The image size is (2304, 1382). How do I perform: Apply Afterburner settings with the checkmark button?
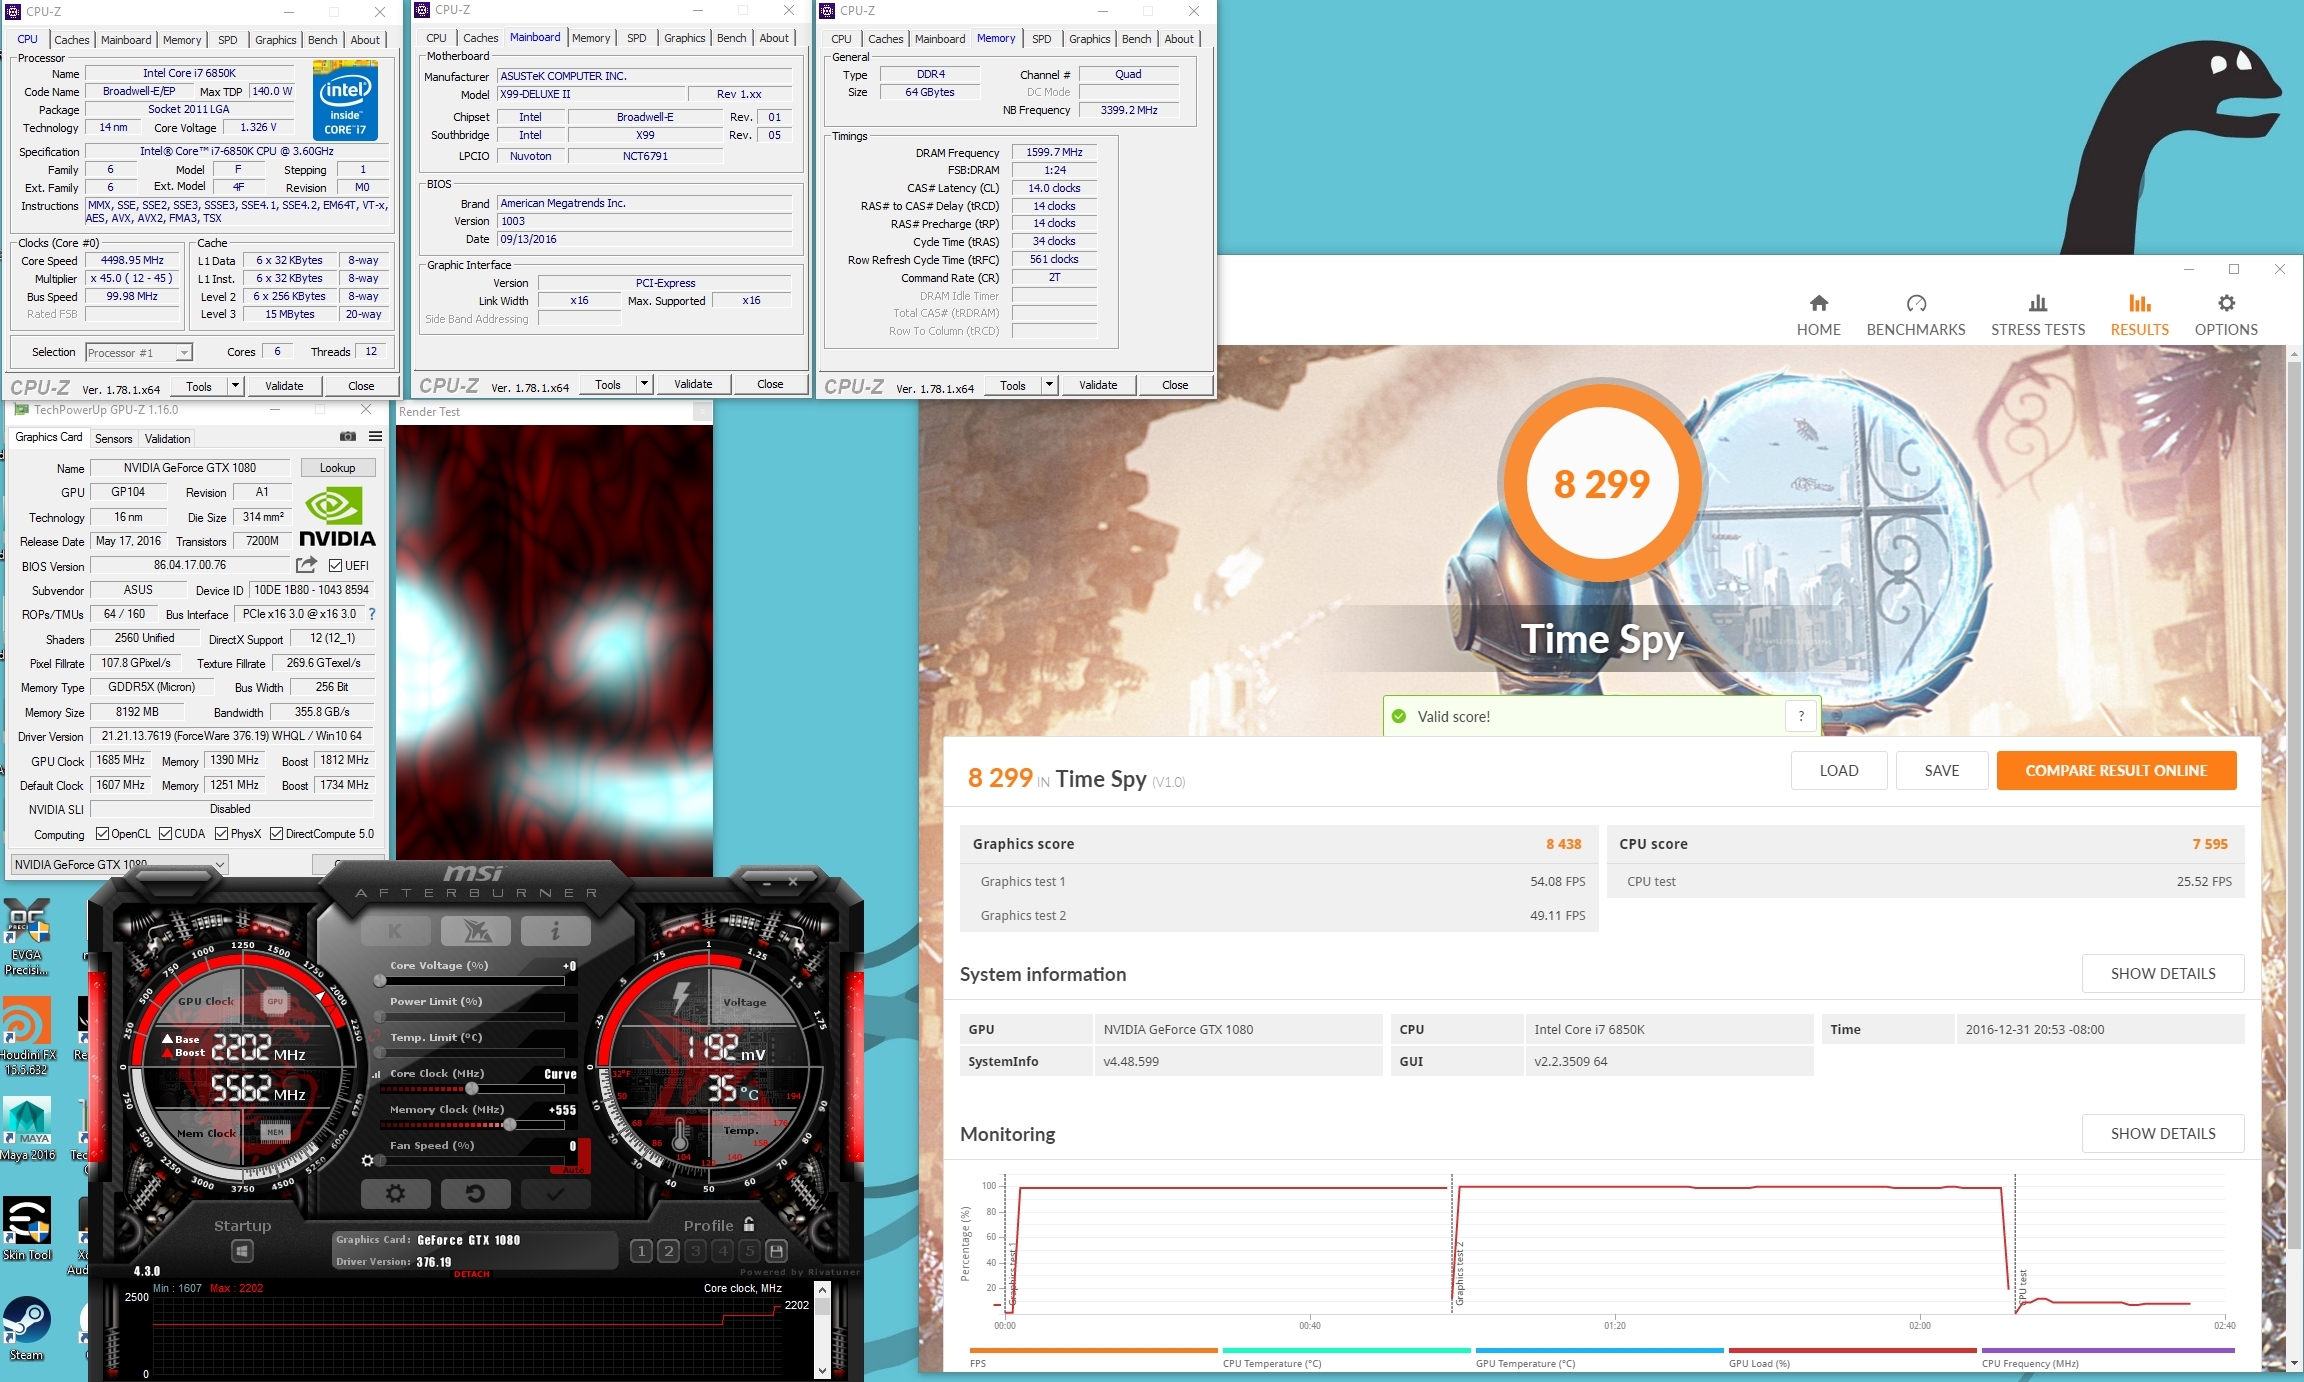(x=555, y=1193)
